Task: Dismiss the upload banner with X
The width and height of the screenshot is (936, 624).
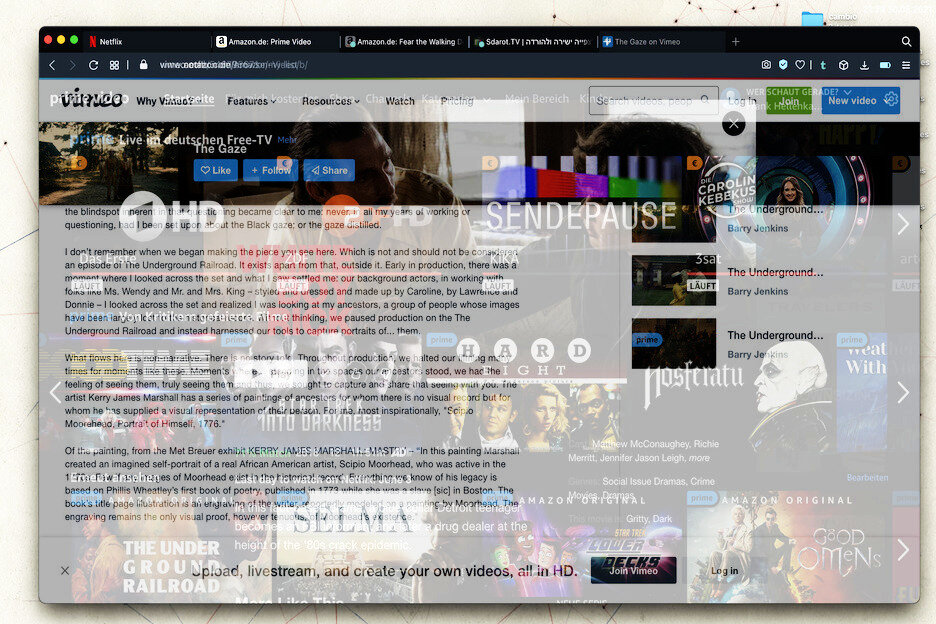Action: point(64,571)
